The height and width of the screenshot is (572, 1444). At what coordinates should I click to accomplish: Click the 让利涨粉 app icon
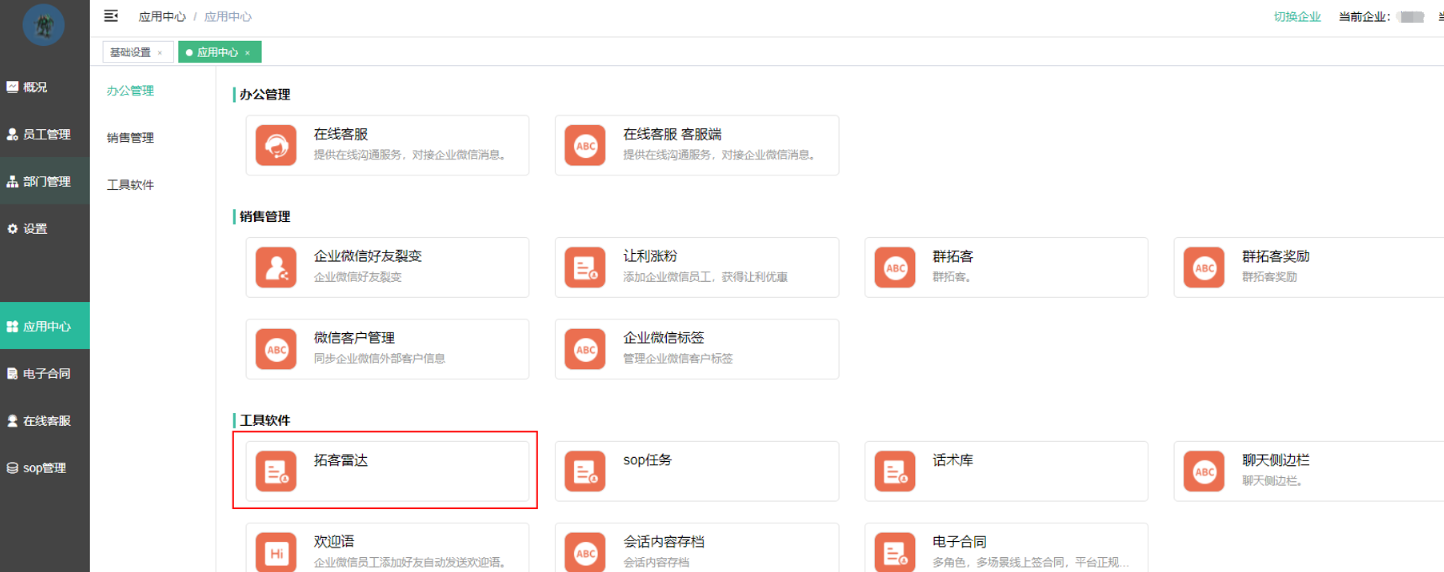click(585, 267)
